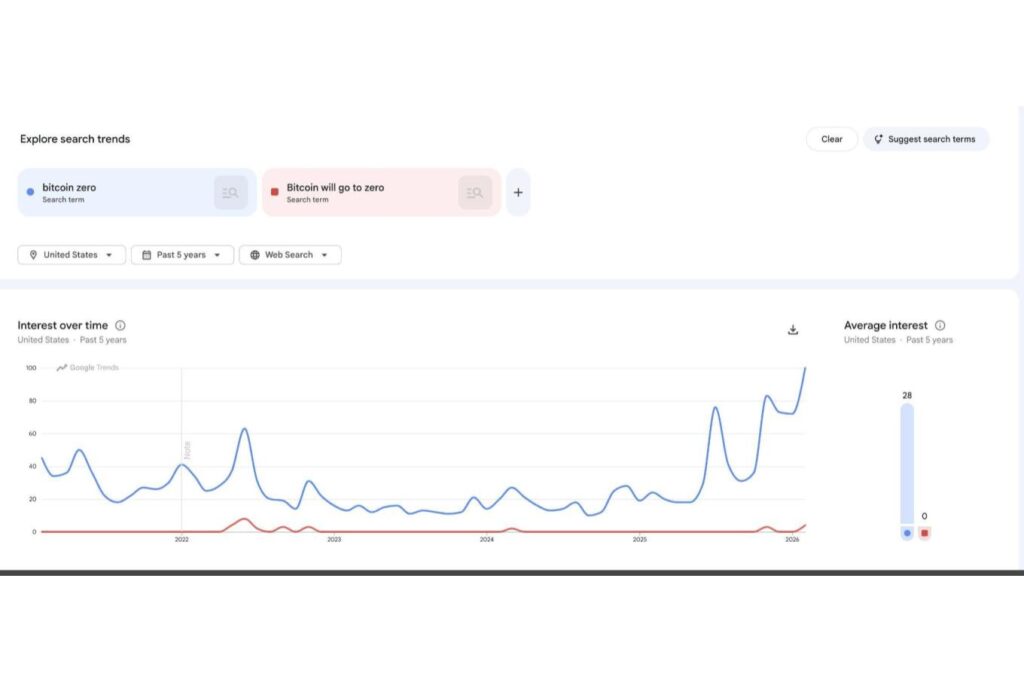1024x682 pixels.
Task: Expand the Past 5 years time range dropdown
Action: [x=182, y=255]
